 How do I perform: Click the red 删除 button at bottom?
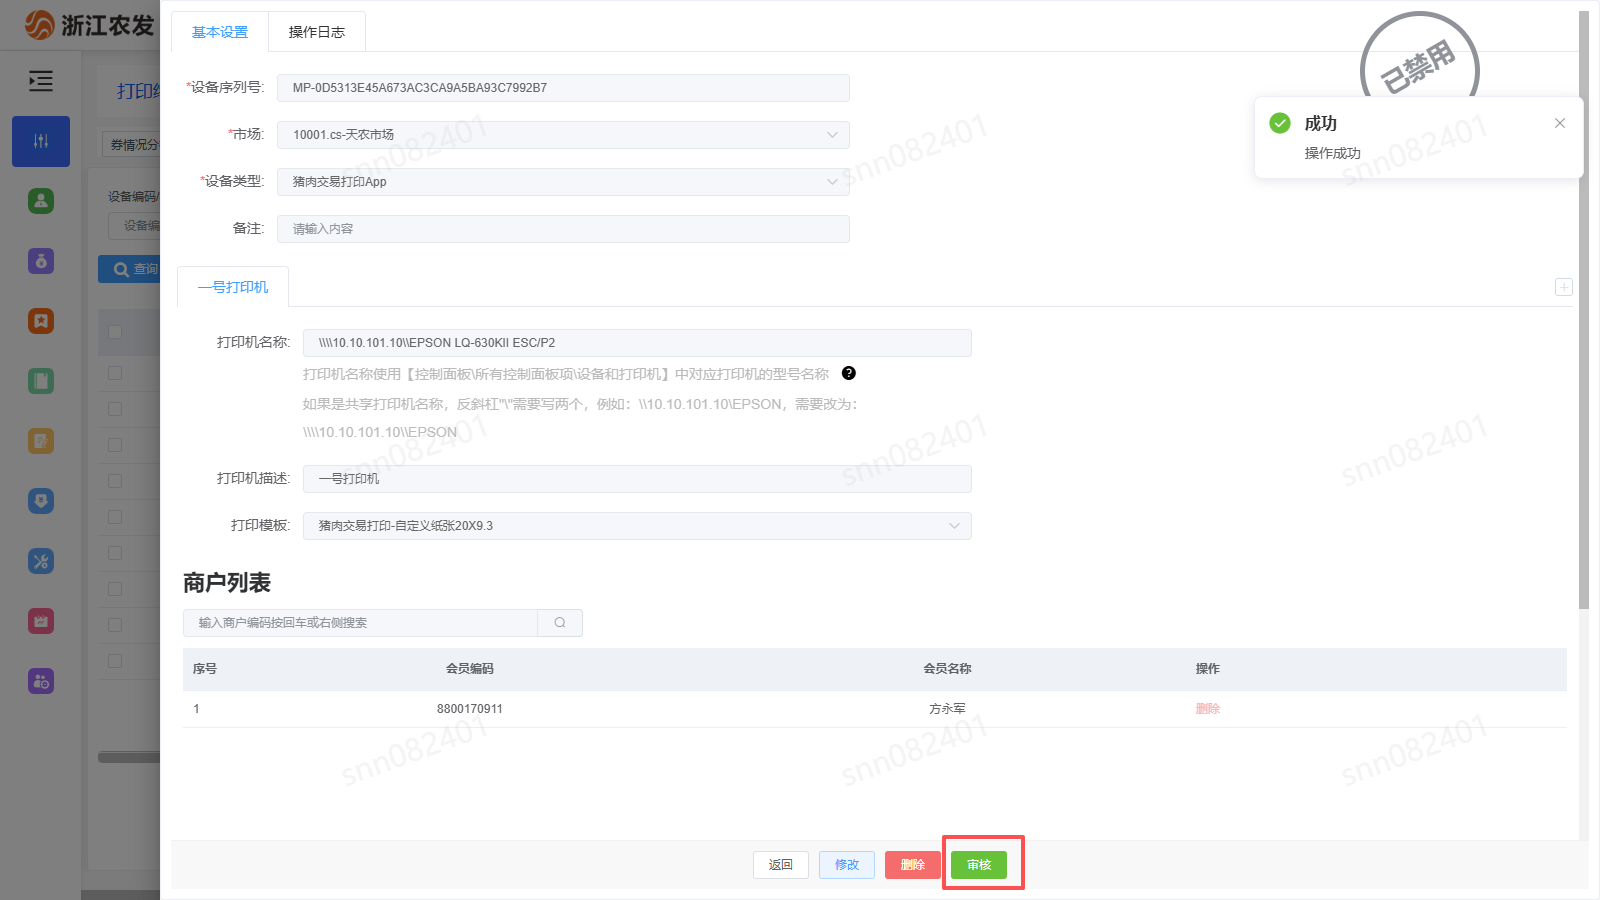913,865
